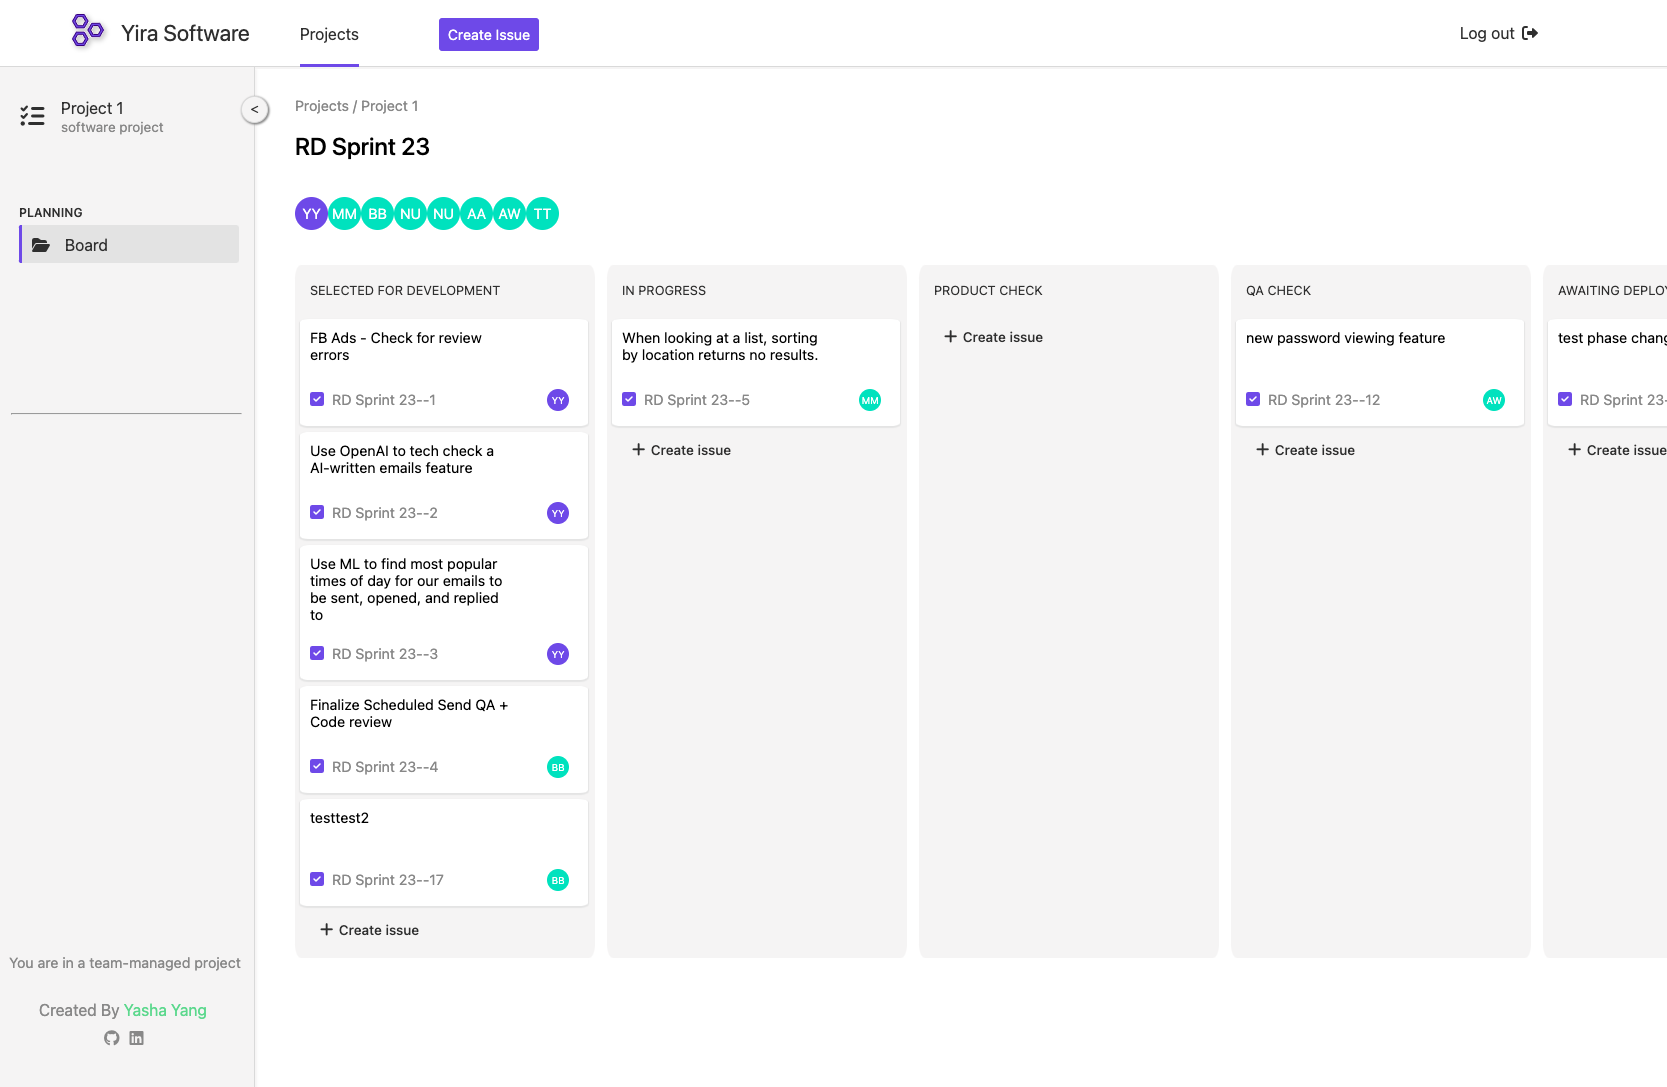Image resolution: width=1667 pixels, height=1087 pixels.
Task: Click Create issue in Product Check column
Action: pyautogui.click(x=992, y=337)
